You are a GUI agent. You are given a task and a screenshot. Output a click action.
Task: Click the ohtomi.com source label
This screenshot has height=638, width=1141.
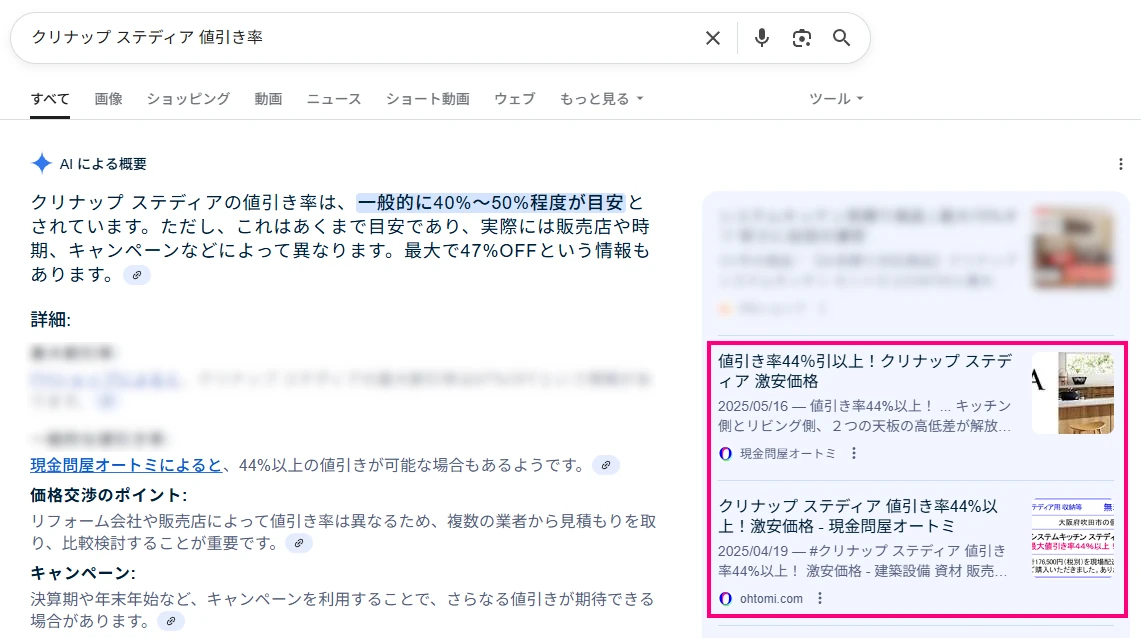[x=771, y=599]
